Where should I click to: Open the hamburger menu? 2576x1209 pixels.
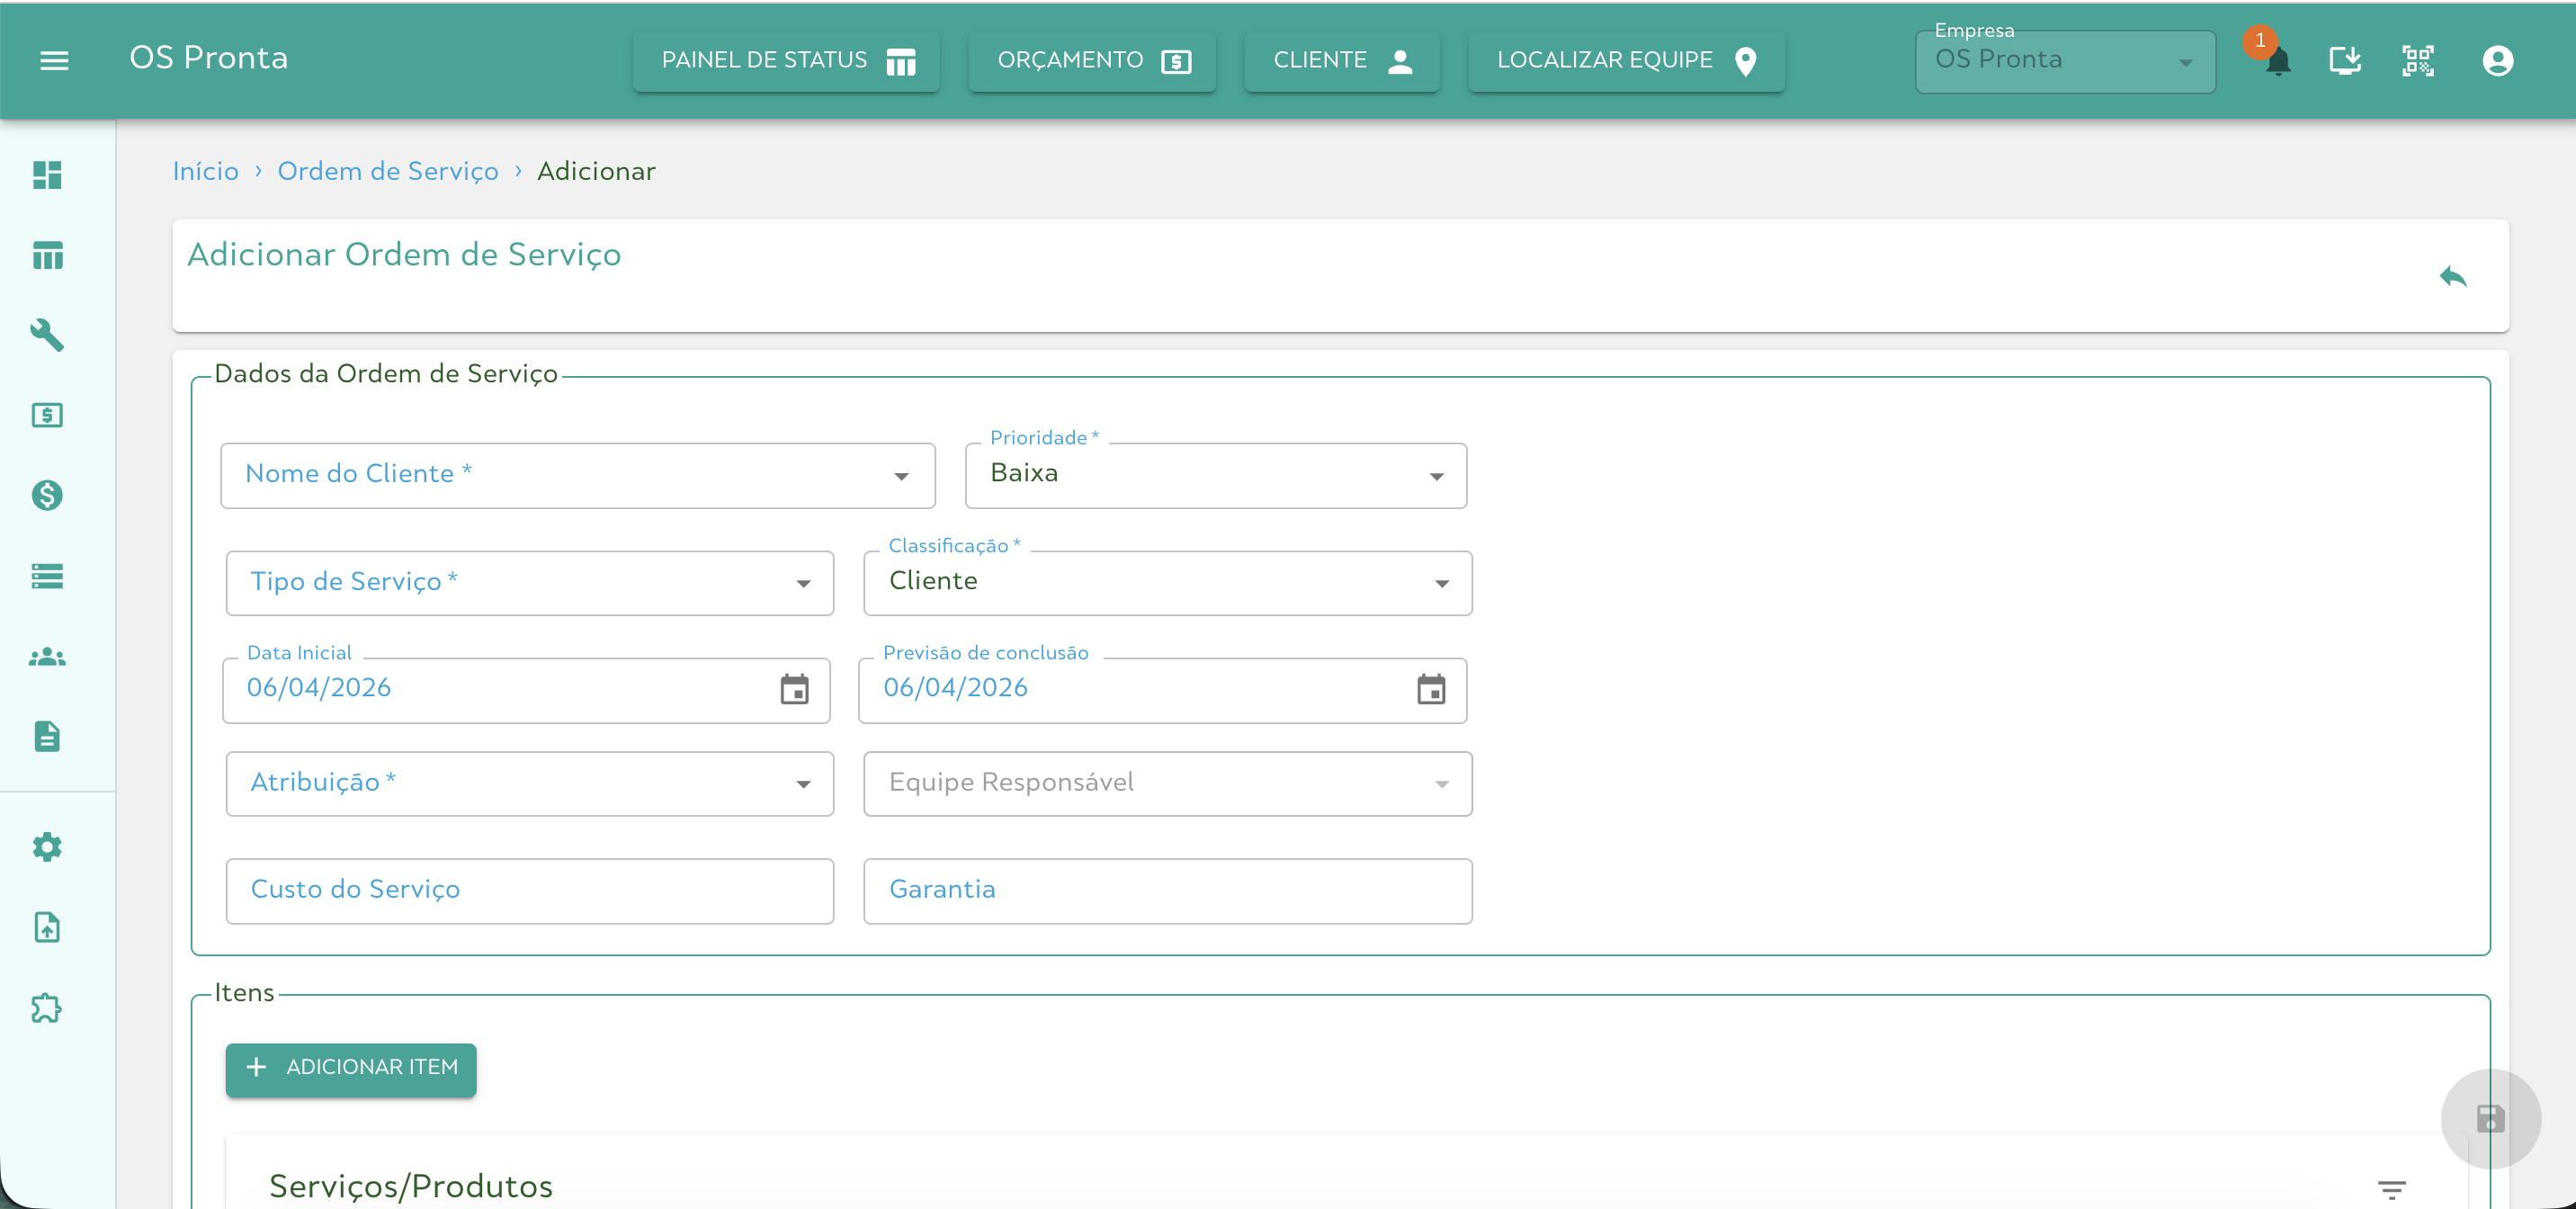click(x=54, y=60)
